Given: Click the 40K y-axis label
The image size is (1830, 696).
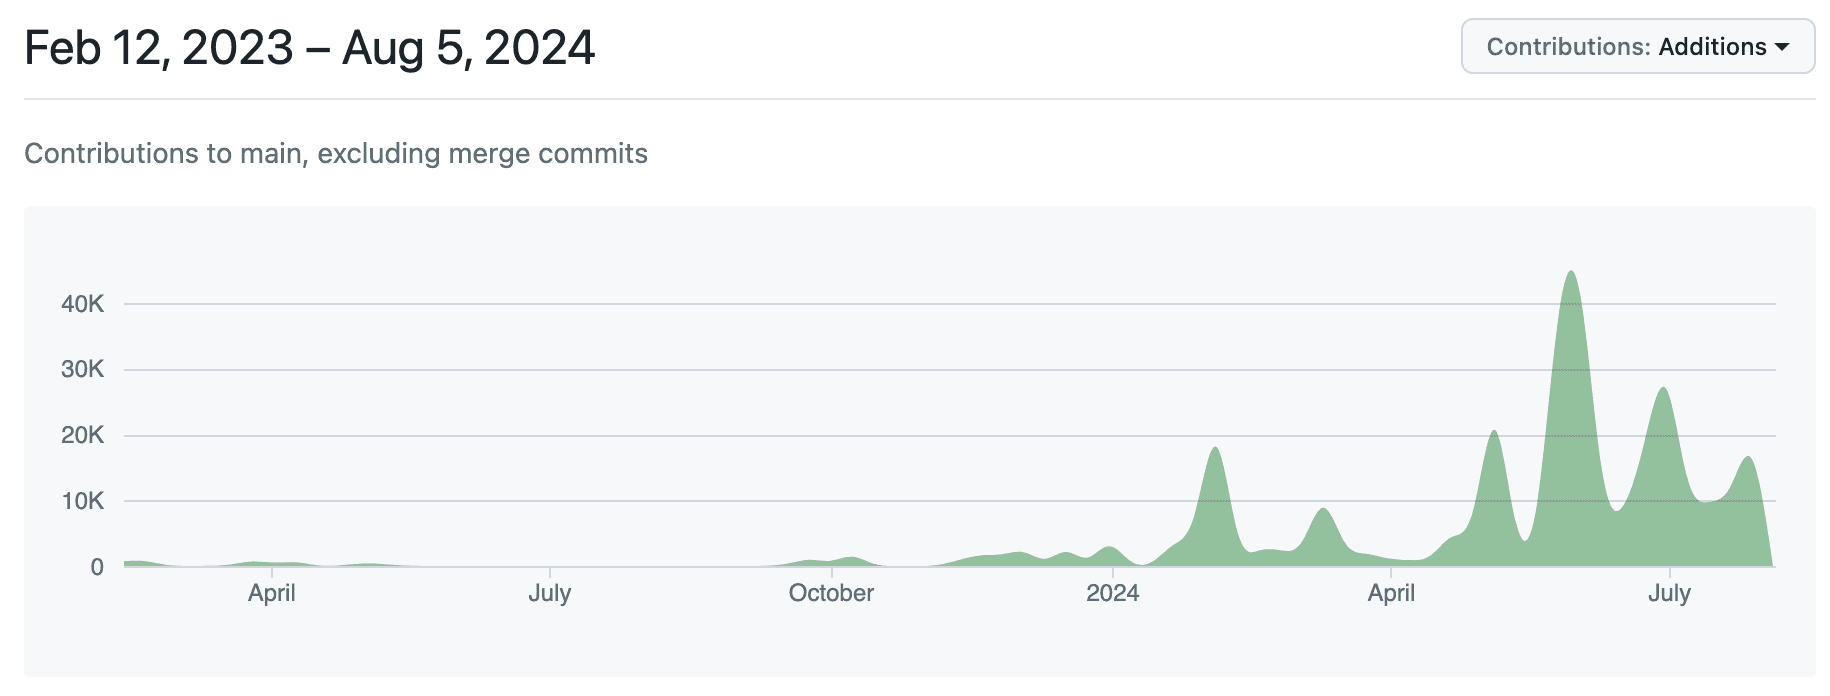Looking at the screenshot, I should (x=83, y=304).
